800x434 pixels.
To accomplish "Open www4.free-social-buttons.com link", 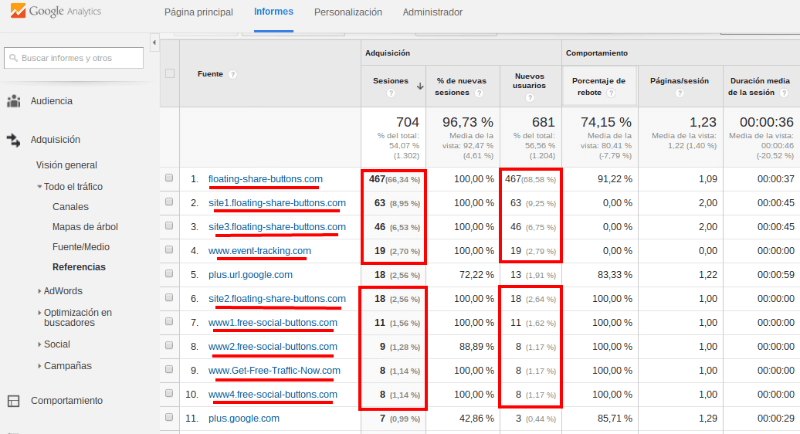I will pos(272,395).
